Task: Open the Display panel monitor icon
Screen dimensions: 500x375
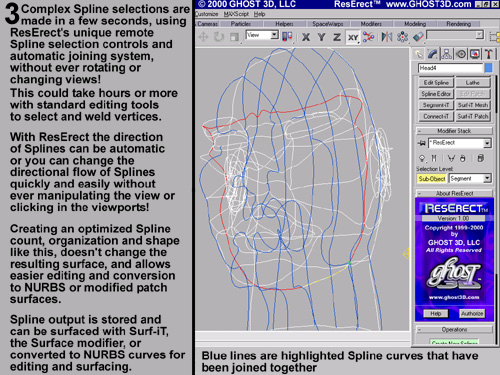Action: tap(475, 54)
